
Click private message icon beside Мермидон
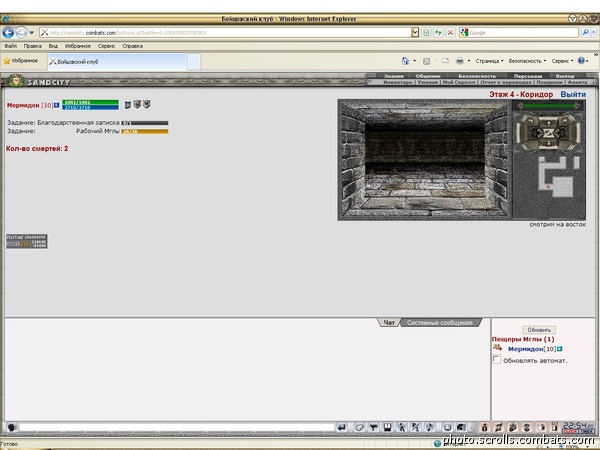tap(497, 347)
